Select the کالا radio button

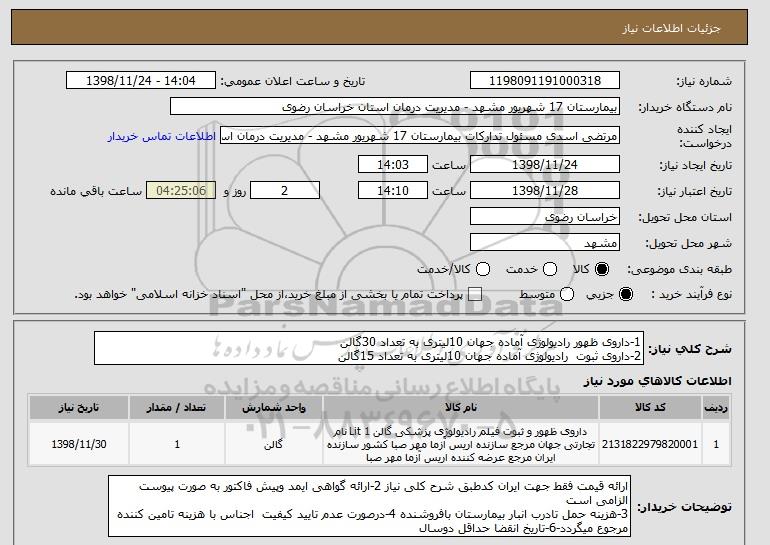[602, 269]
